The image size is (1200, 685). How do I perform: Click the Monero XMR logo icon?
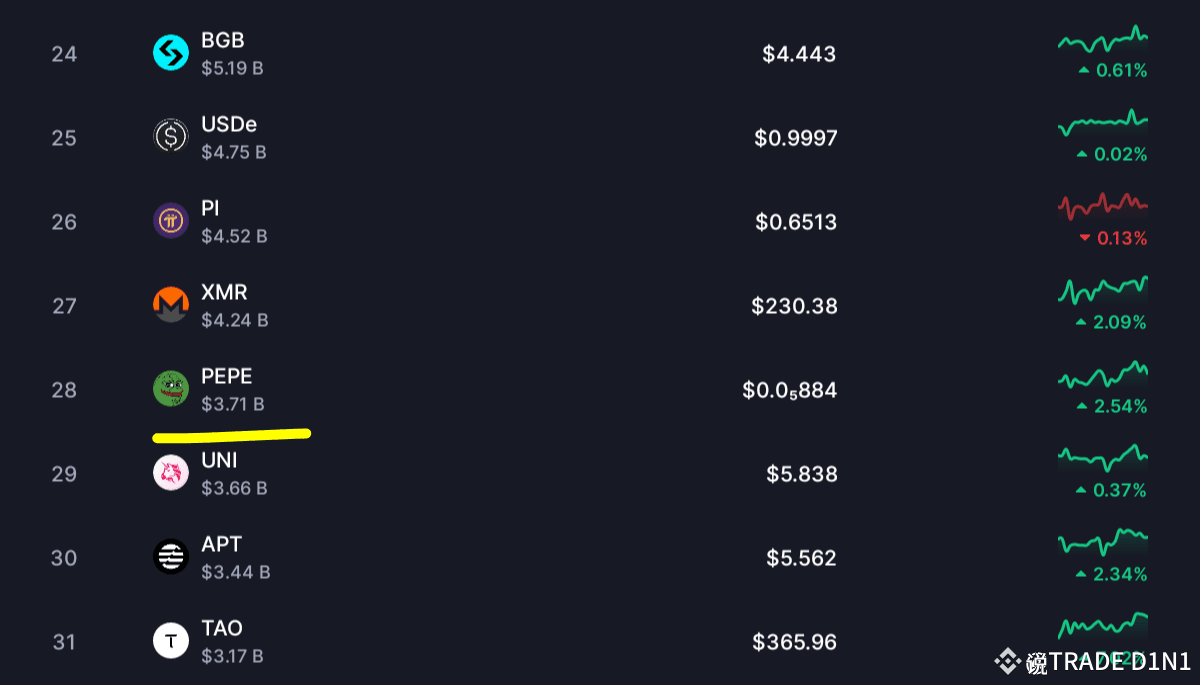171,304
